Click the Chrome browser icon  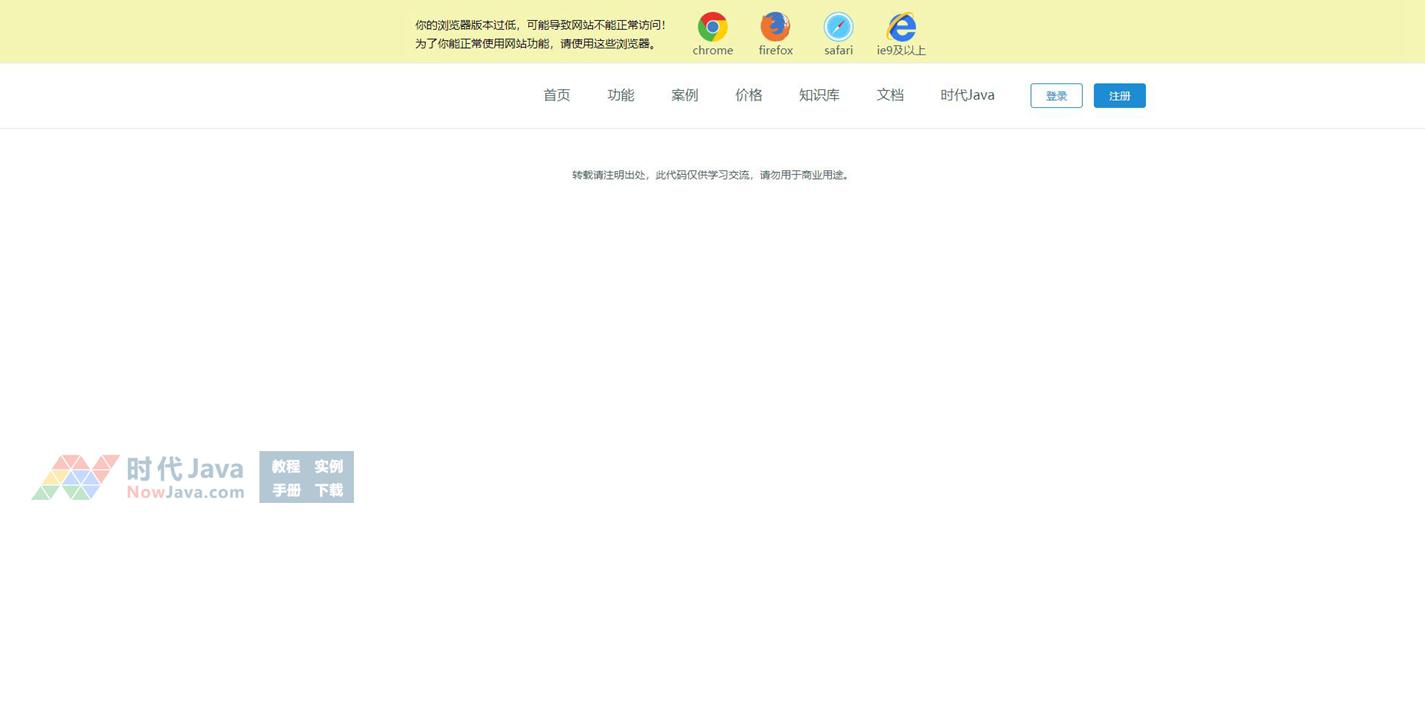pos(712,27)
